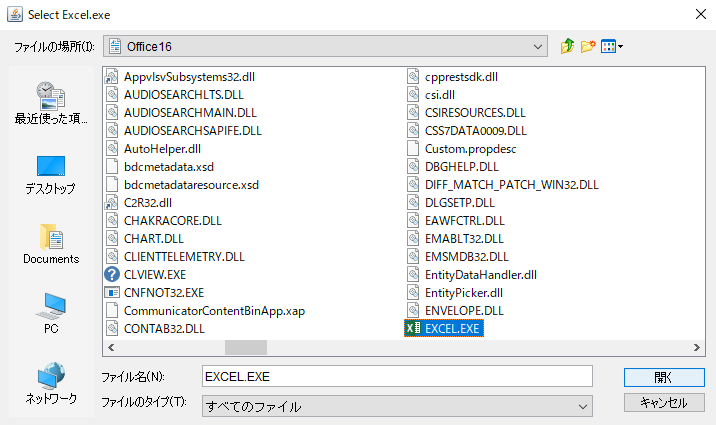716x425 pixels.
Task: Select CNFNOT32.EXE in the list
Action: point(163,292)
